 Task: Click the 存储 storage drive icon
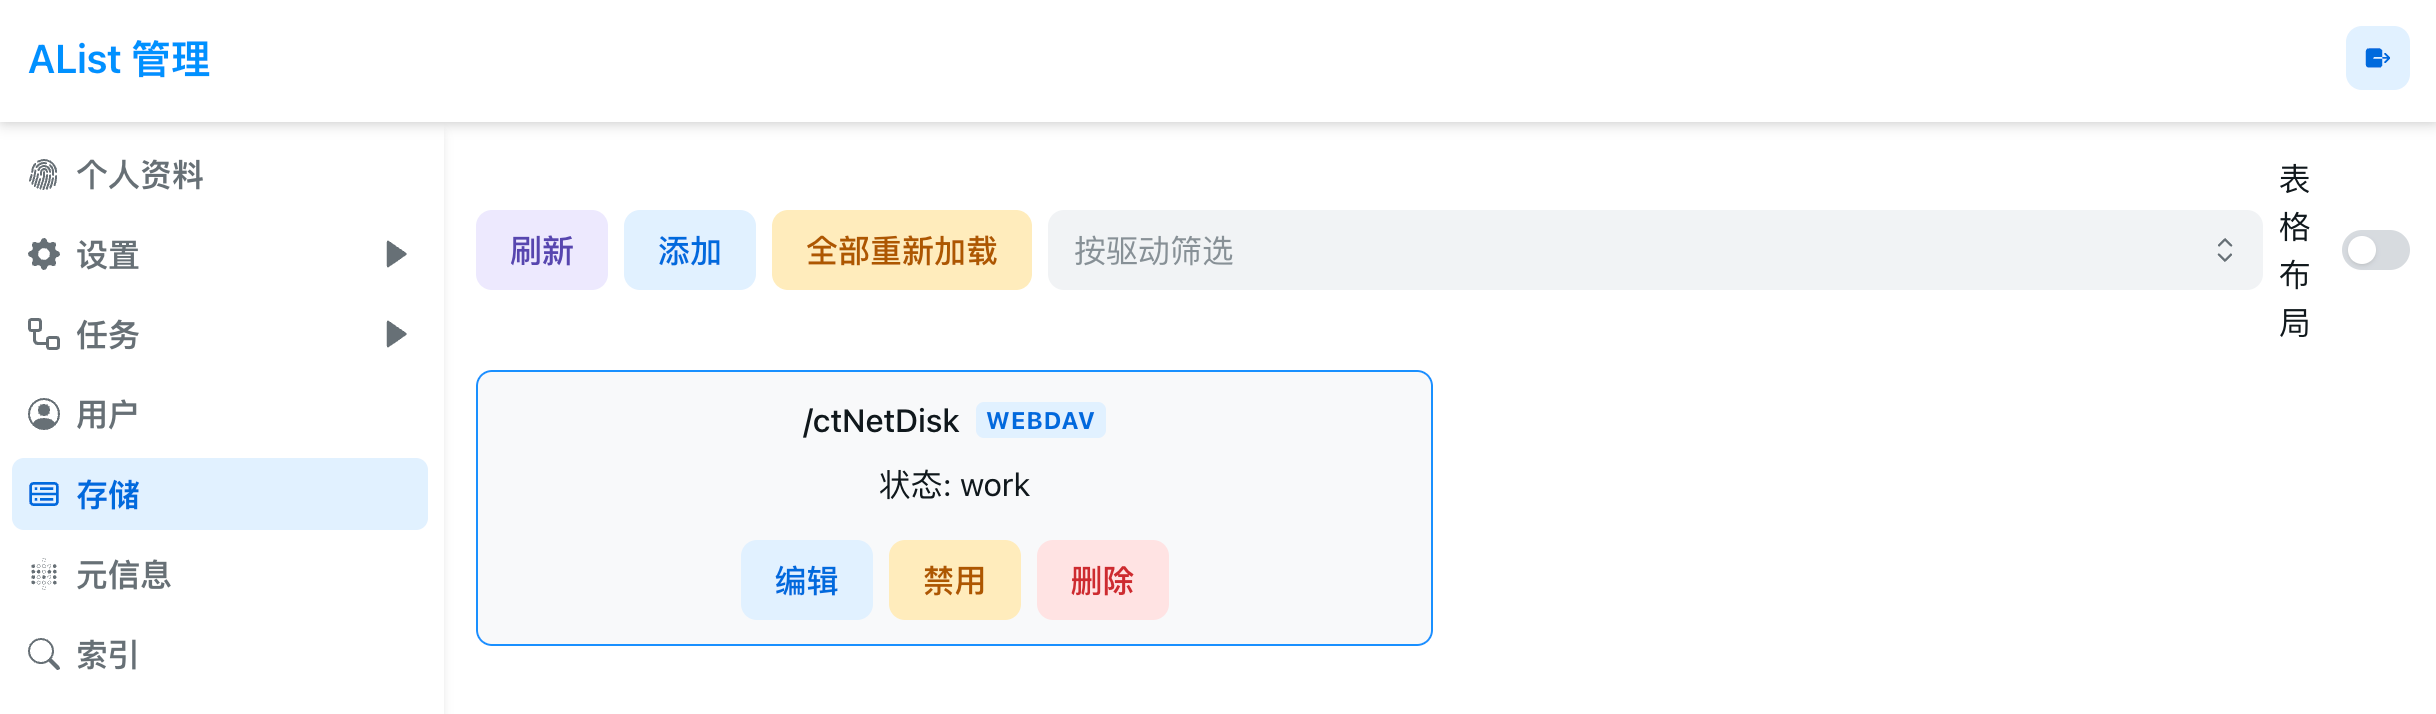[43, 494]
